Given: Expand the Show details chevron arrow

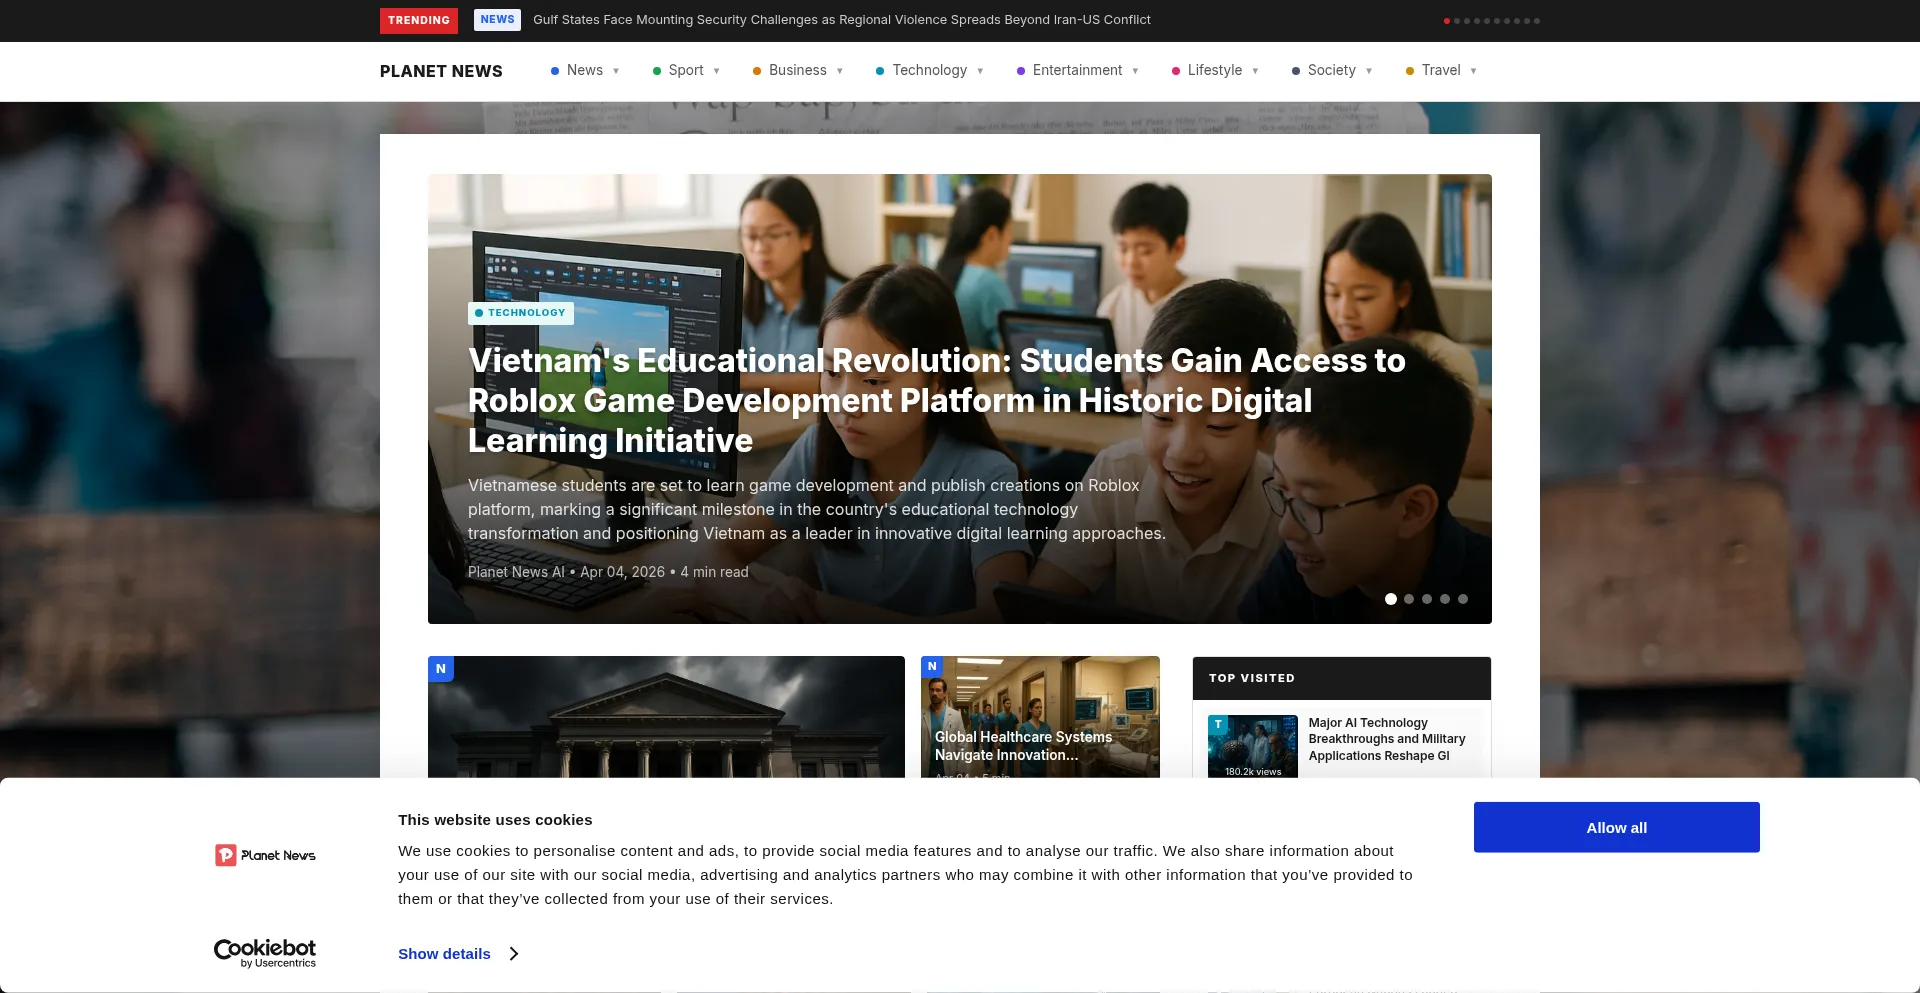Looking at the screenshot, I should 514,954.
